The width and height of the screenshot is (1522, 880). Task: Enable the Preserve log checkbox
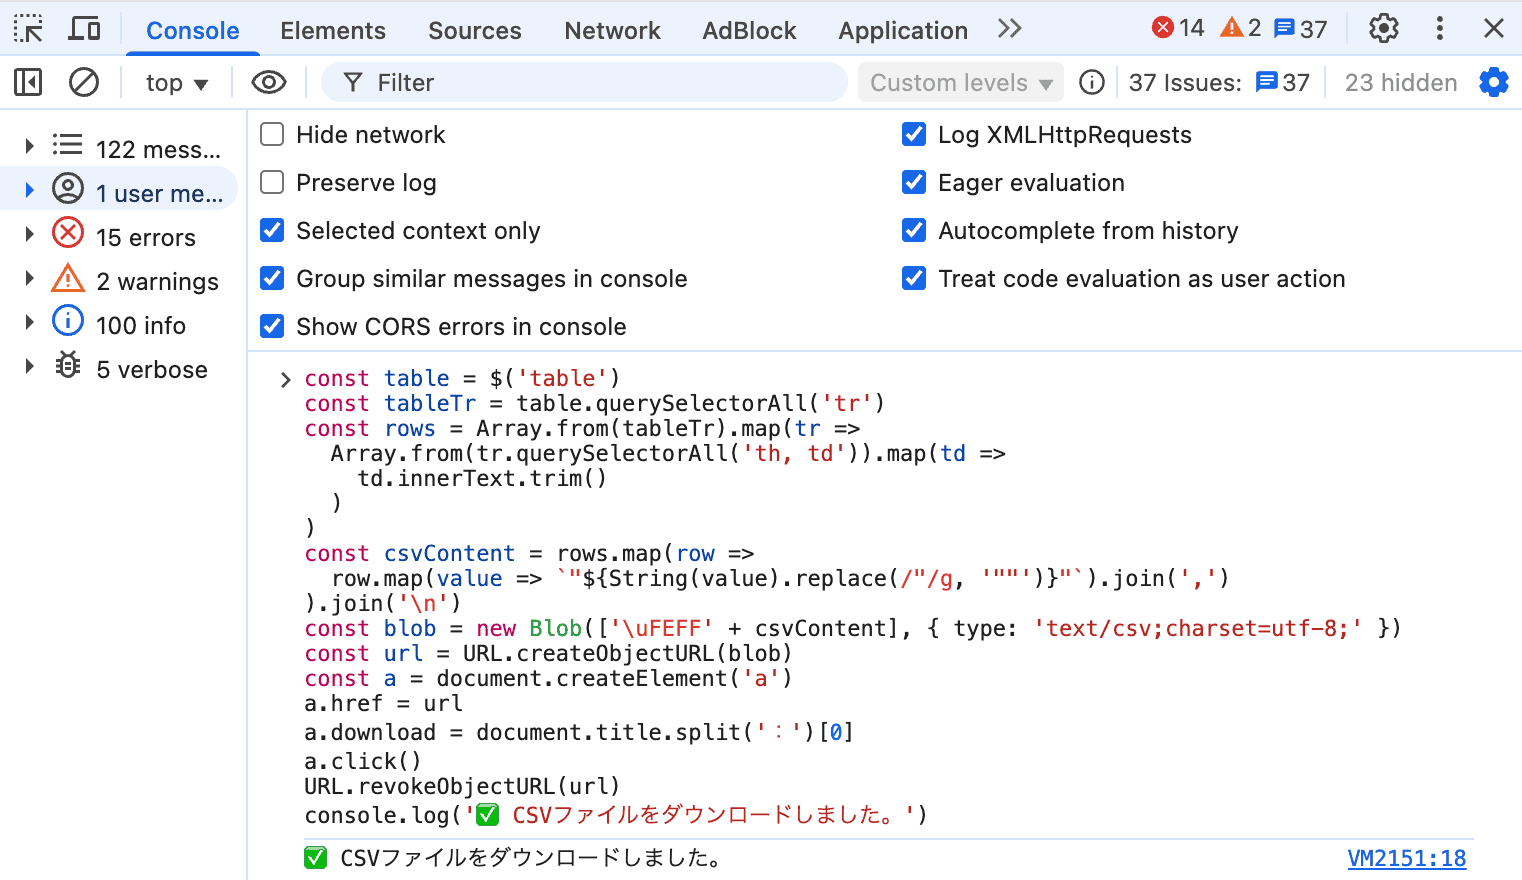tap(272, 182)
